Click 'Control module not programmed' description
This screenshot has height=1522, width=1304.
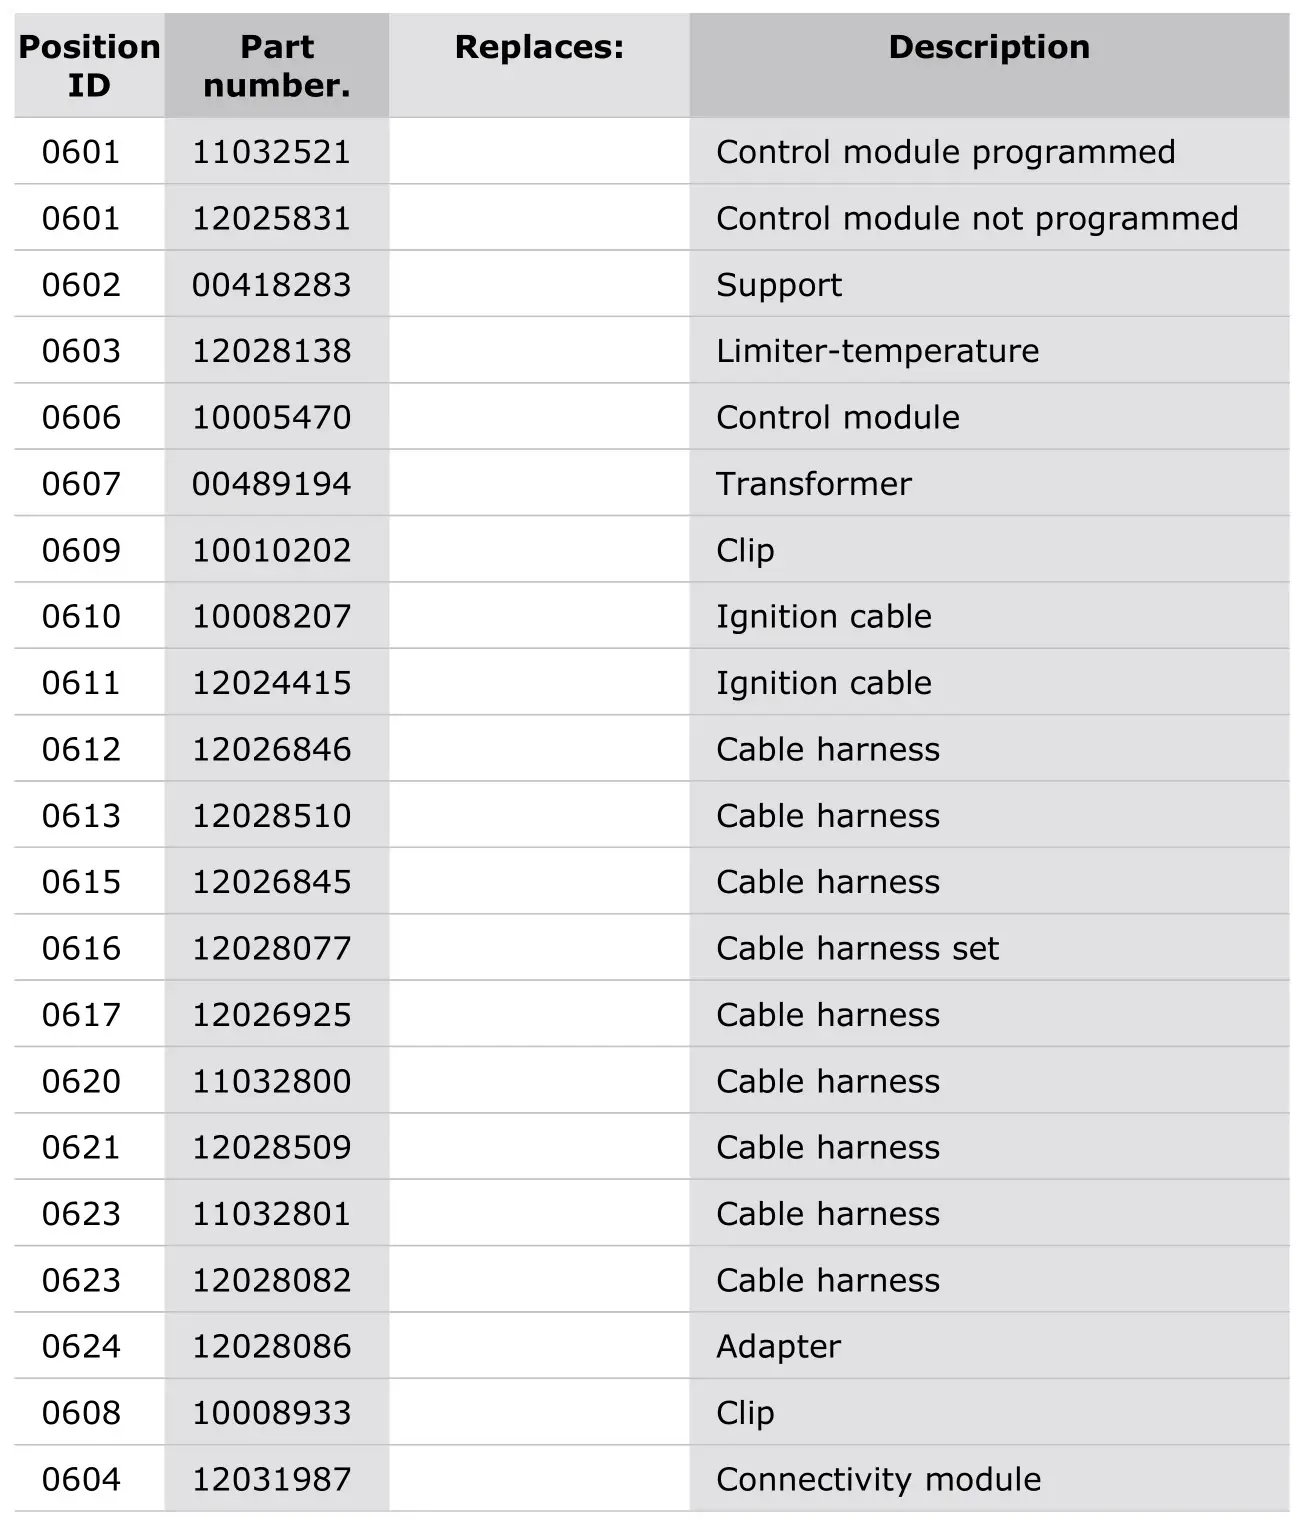point(976,218)
